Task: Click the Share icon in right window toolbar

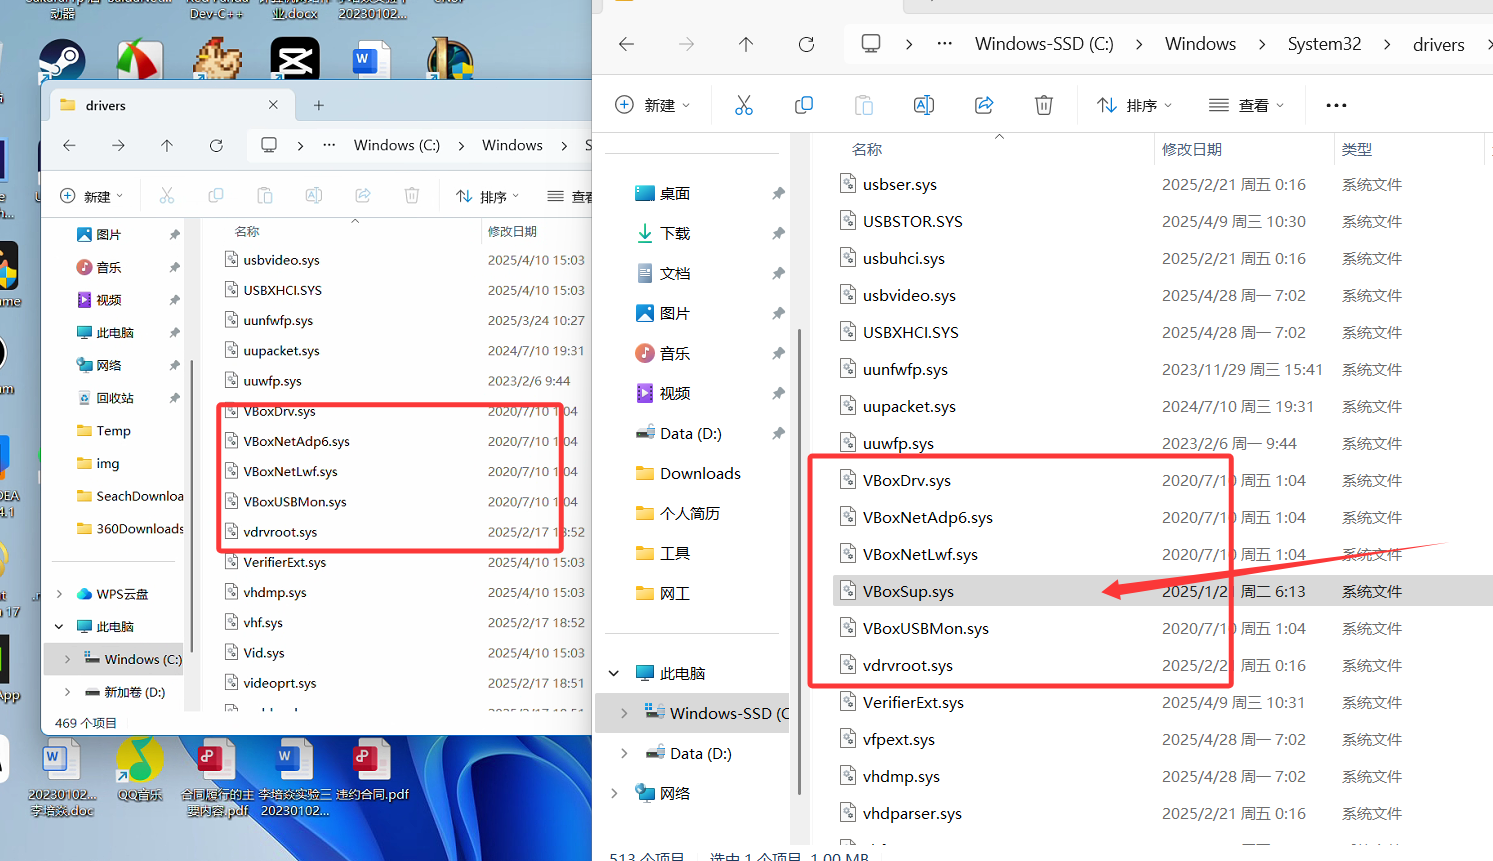Action: 984,105
